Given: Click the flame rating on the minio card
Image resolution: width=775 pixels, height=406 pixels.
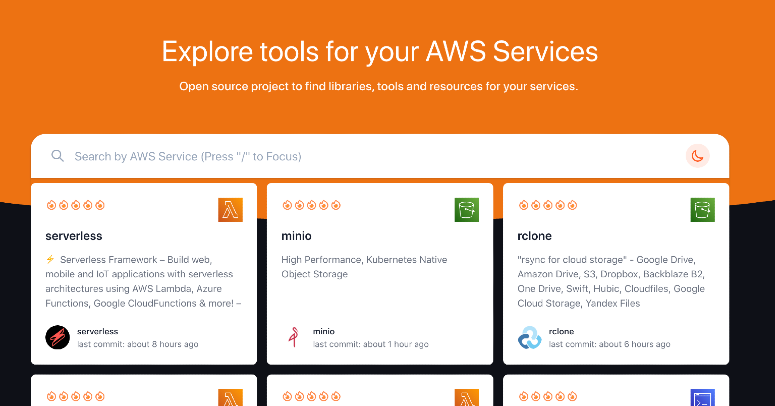Looking at the screenshot, I should pos(311,205).
